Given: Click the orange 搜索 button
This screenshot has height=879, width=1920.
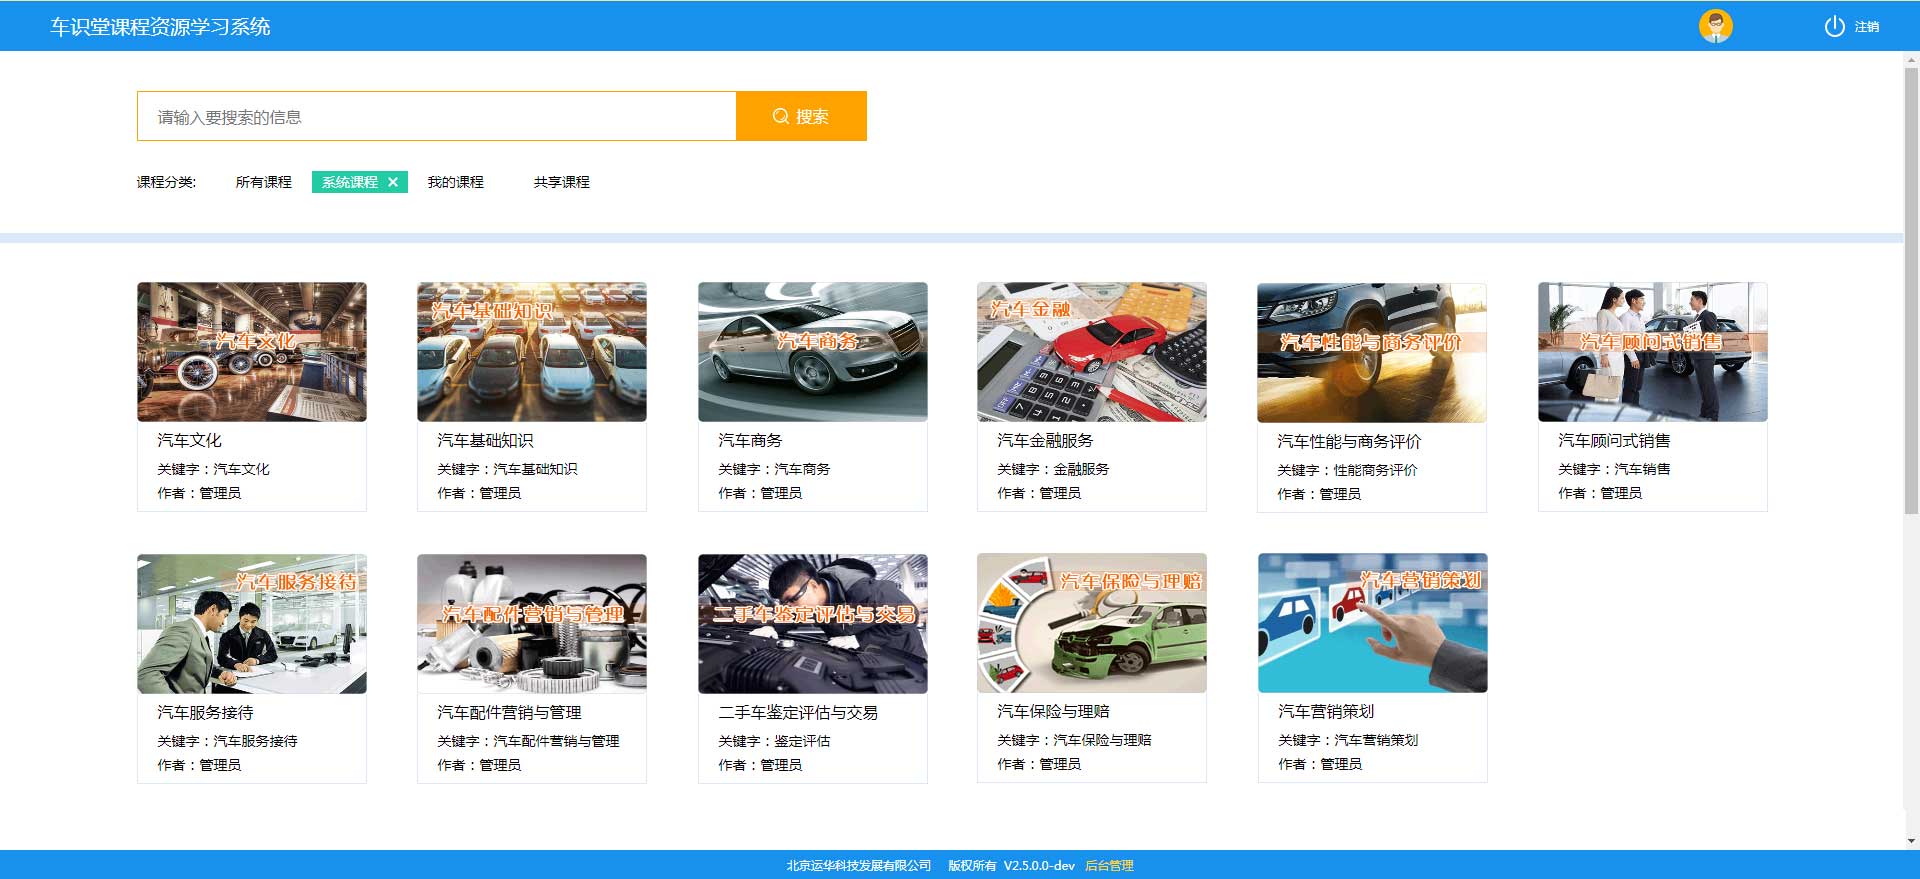Looking at the screenshot, I should click(801, 116).
